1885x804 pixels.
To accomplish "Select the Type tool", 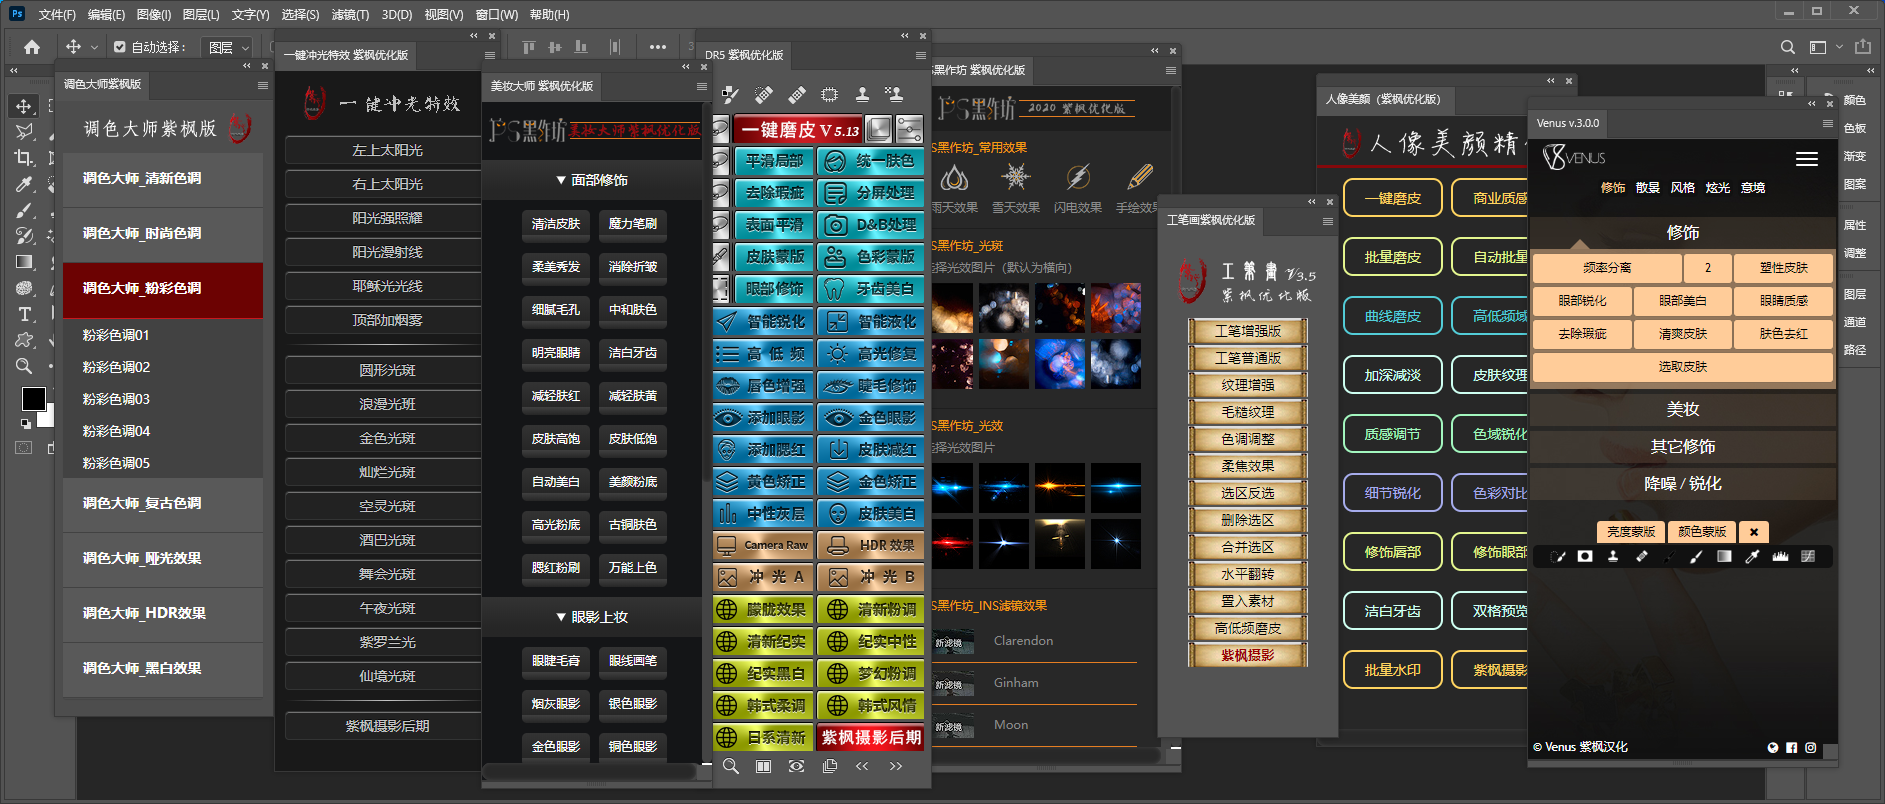I will coord(24,314).
